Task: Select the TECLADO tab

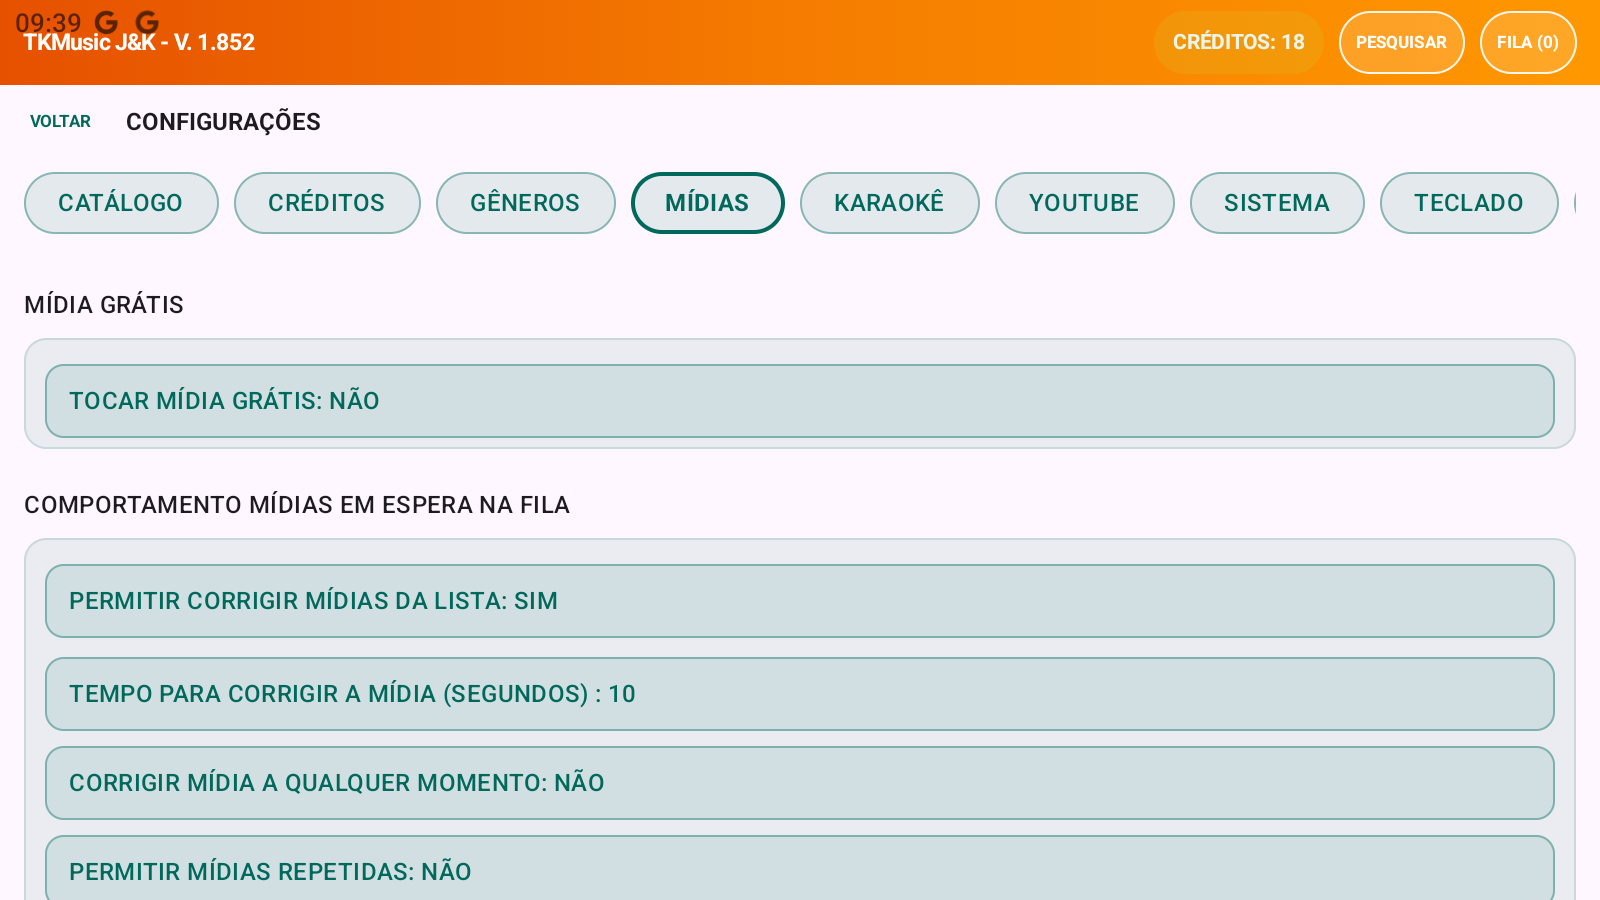Action: point(1469,203)
